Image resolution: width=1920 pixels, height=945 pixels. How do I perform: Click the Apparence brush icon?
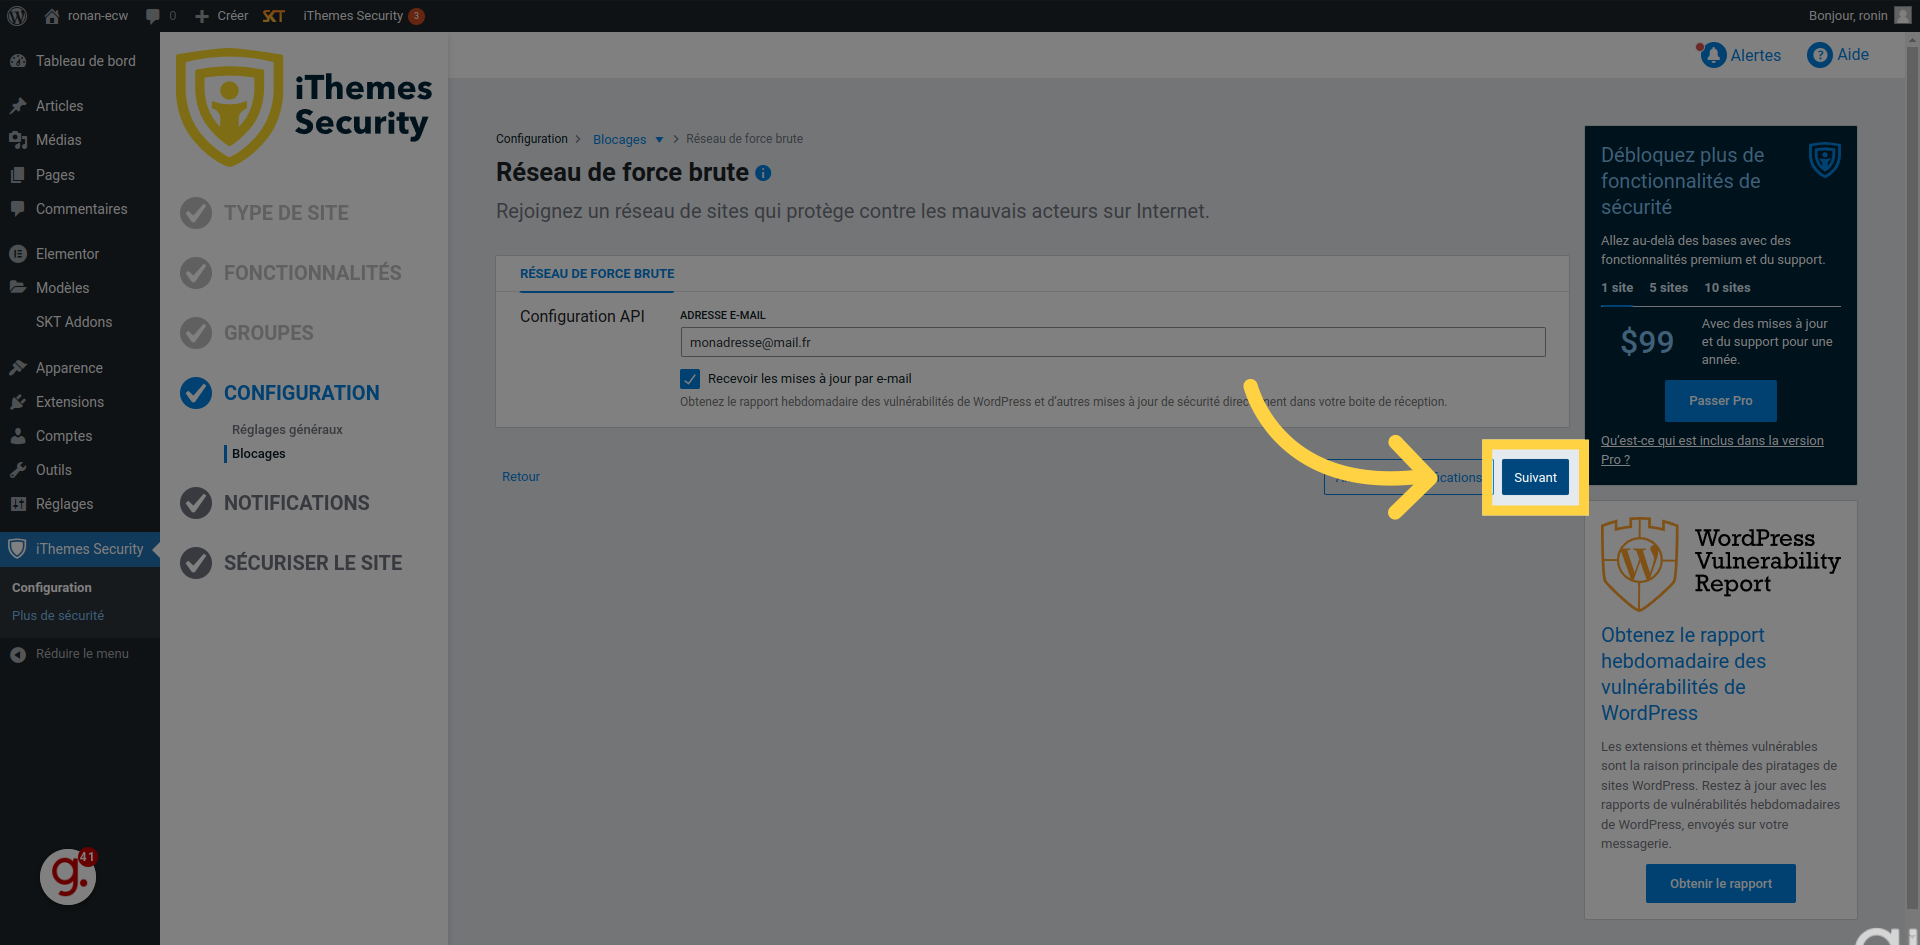[18, 368]
